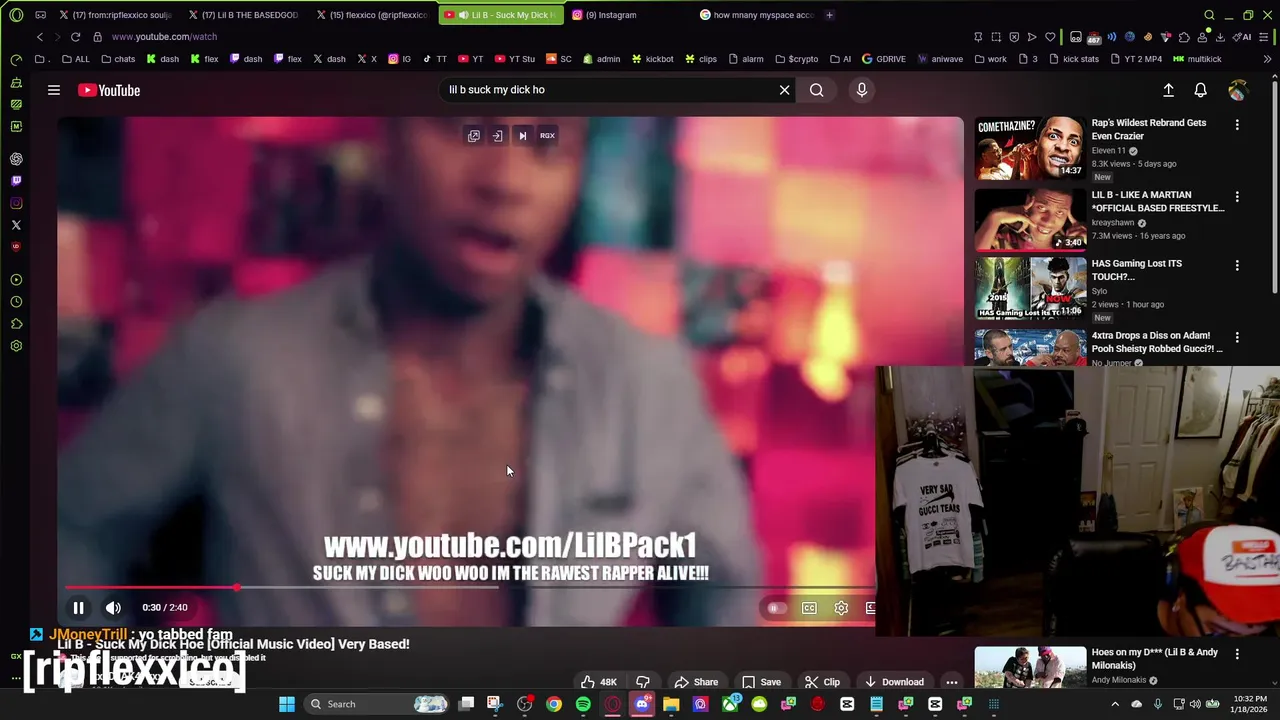Pause the video playback
1280x720 pixels.
[x=78, y=608]
